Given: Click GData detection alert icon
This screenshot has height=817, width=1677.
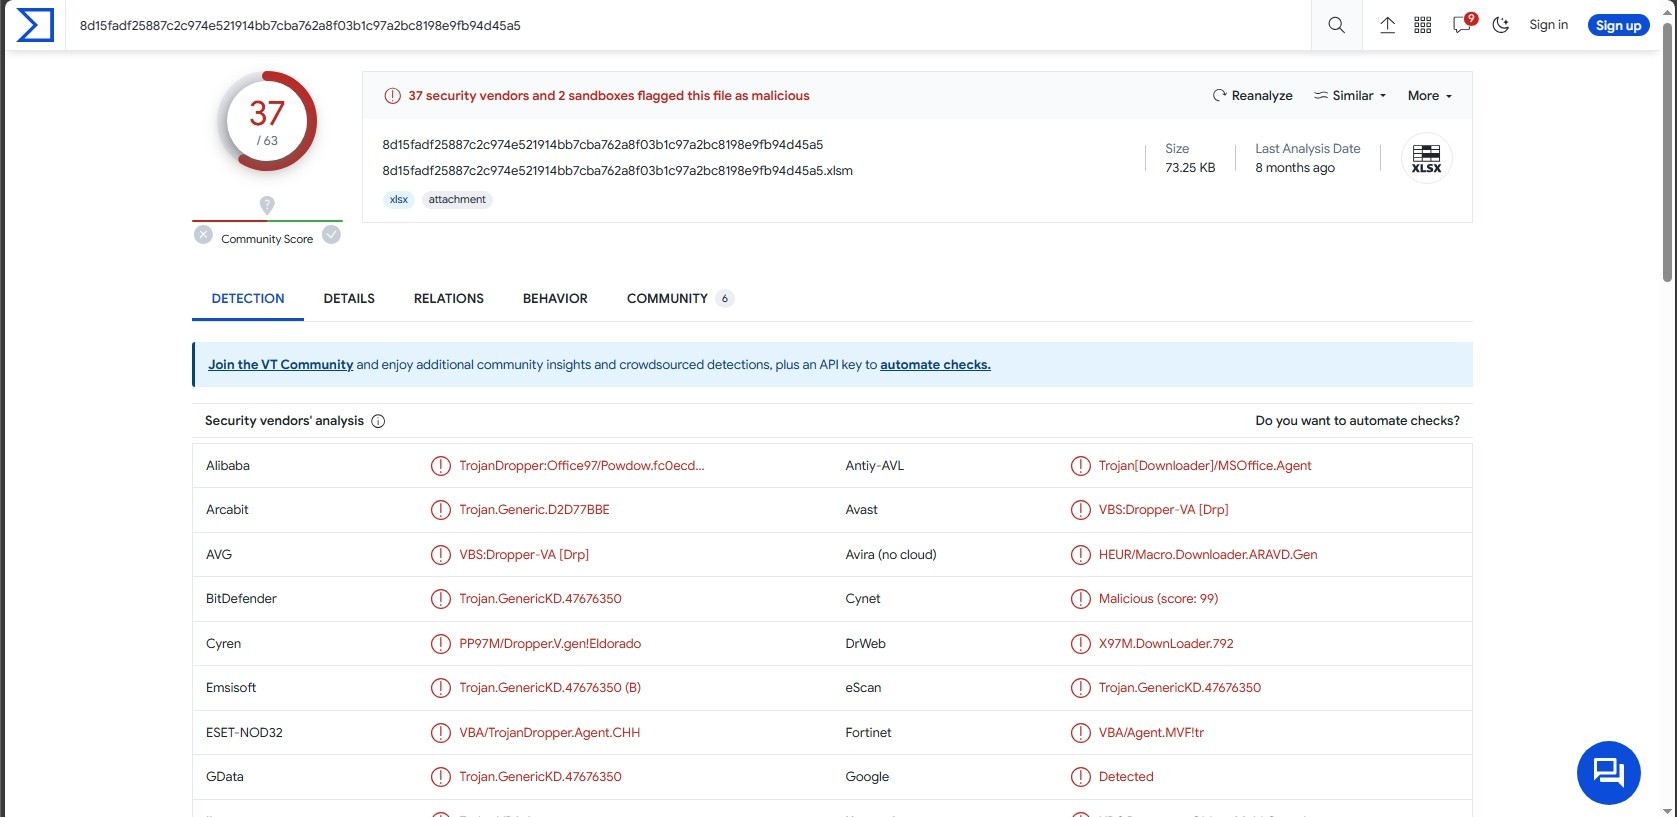Looking at the screenshot, I should click(441, 777).
